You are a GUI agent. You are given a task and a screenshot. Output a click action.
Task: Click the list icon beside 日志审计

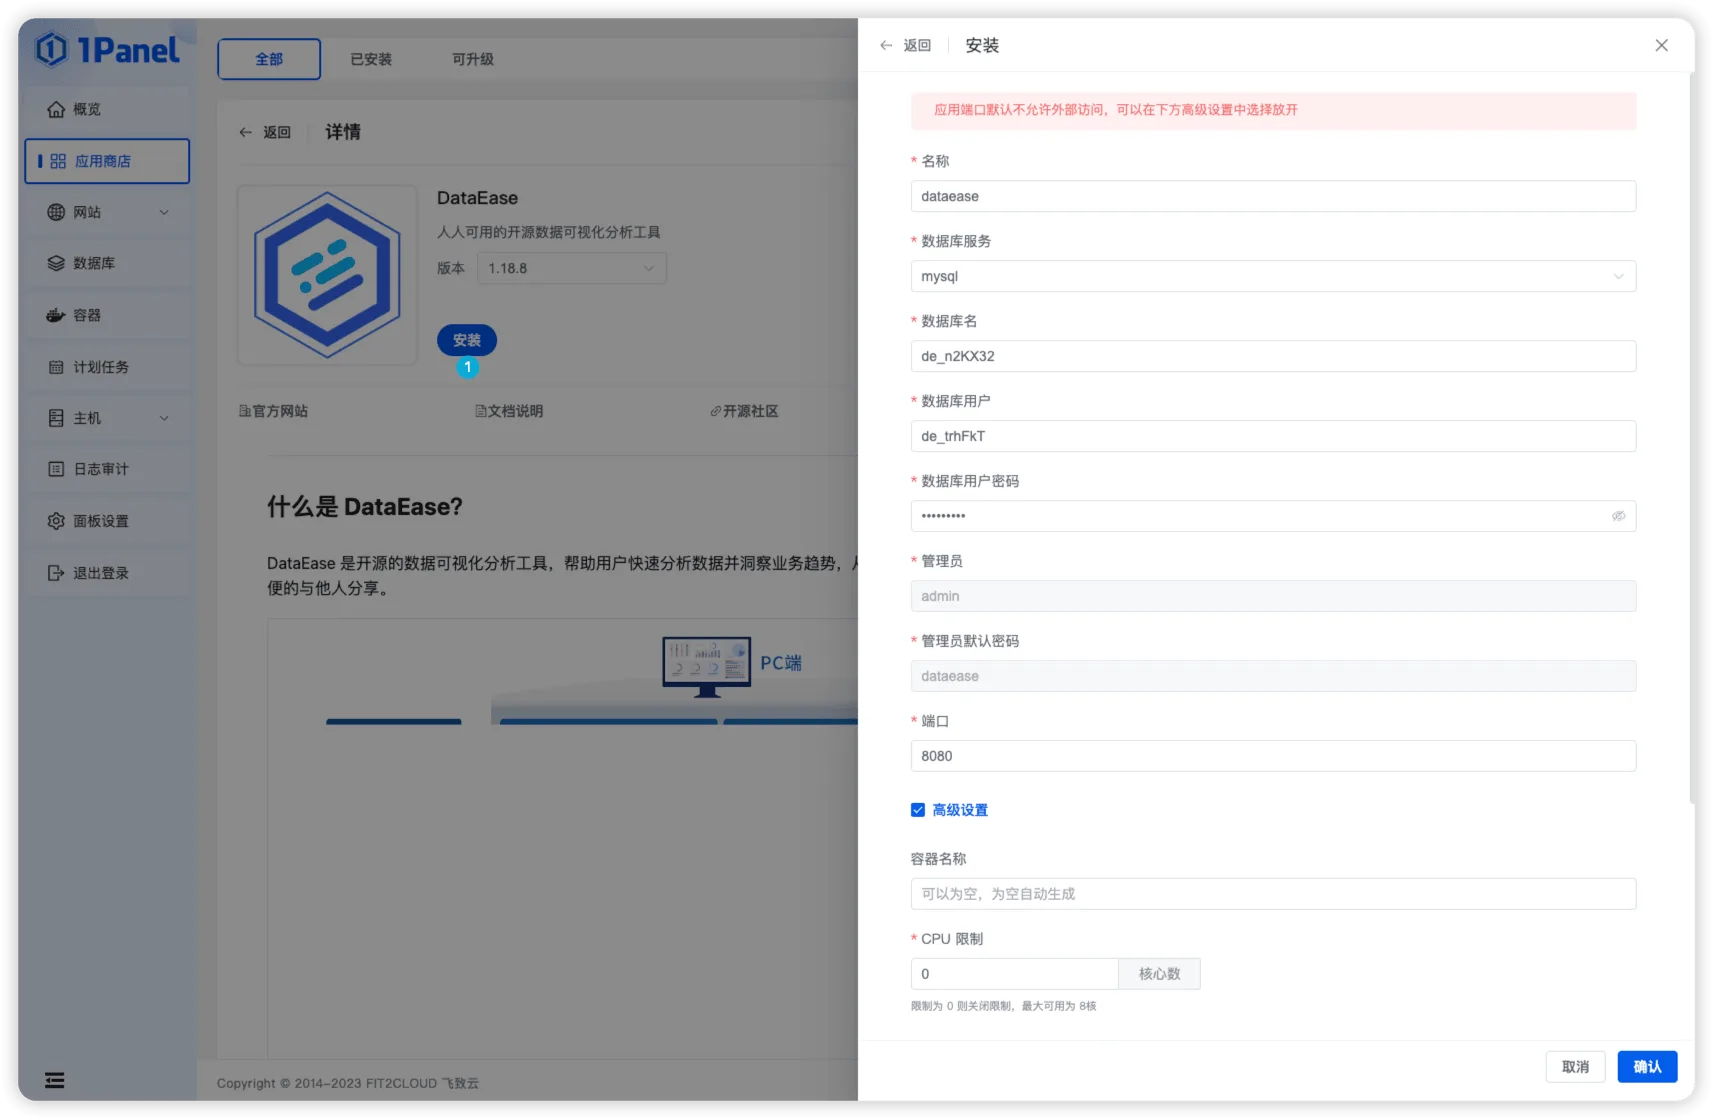click(x=56, y=469)
